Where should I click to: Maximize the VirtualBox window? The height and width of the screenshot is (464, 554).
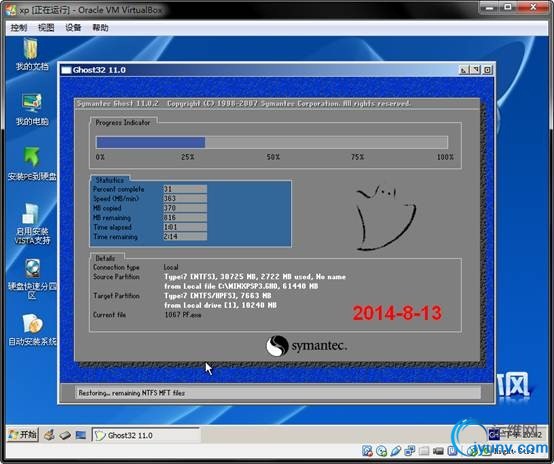508,7
